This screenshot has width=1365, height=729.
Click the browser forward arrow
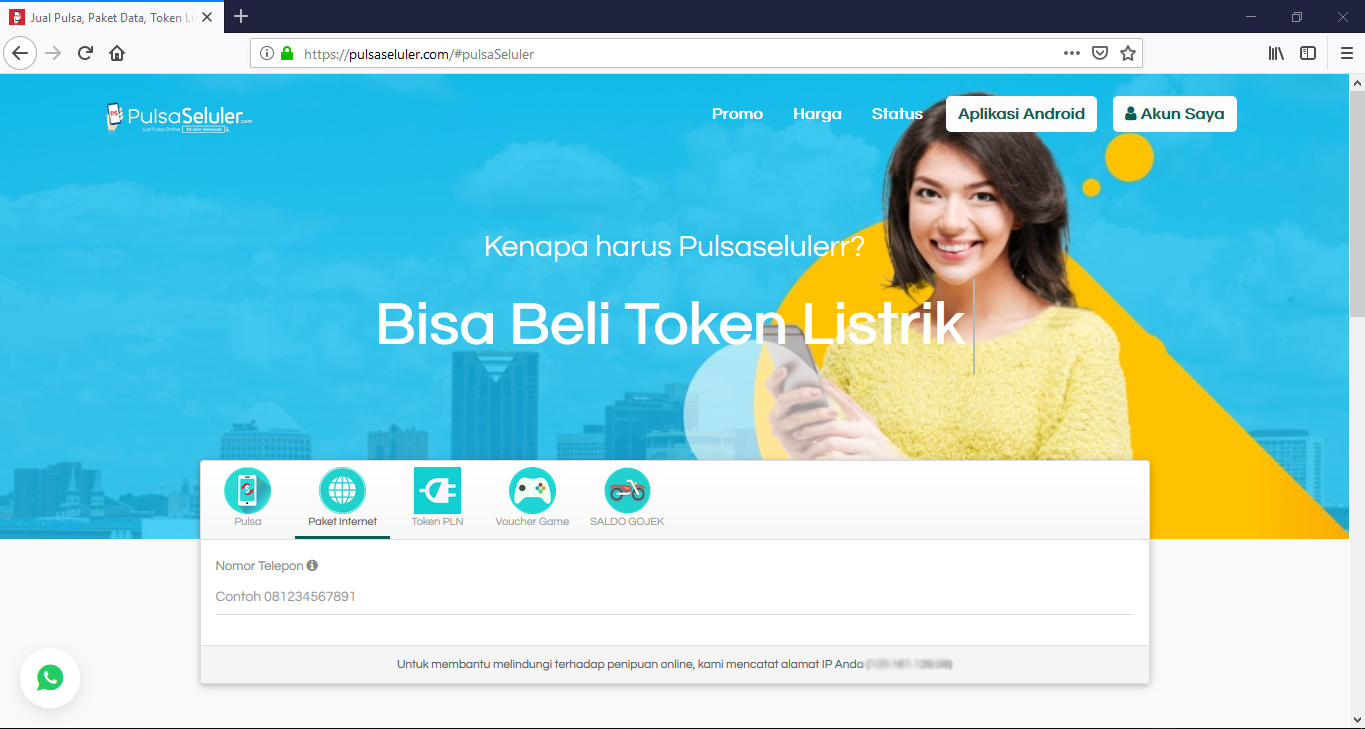click(x=53, y=54)
